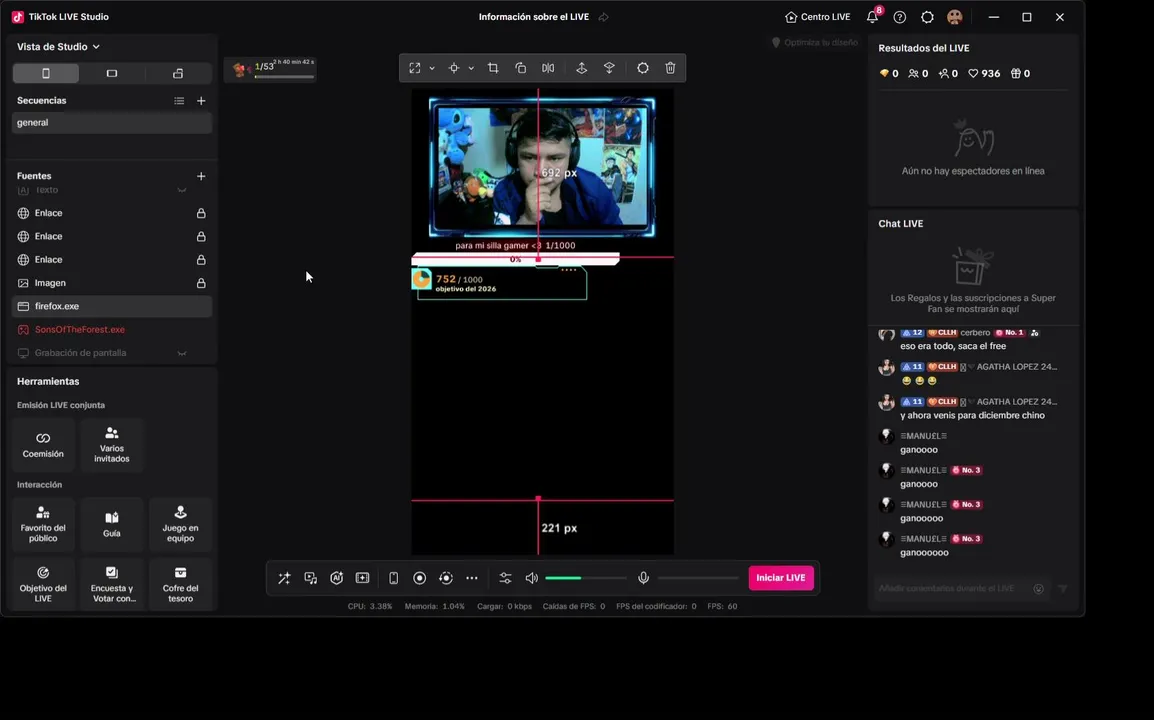The height and width of the screenshot is (720, 1154).
Task: Open source settings gear in the toolbar
Action: [x=643, y=68]
